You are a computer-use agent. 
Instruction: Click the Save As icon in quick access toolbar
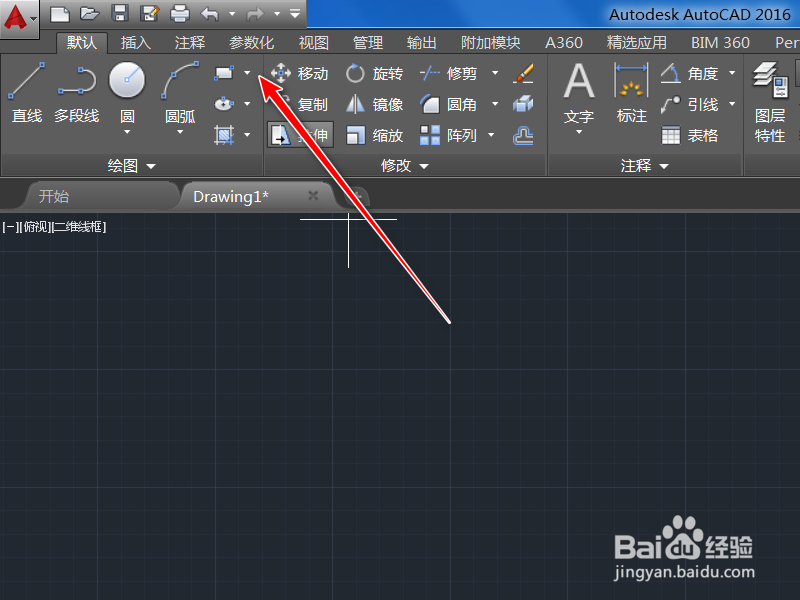150,14
